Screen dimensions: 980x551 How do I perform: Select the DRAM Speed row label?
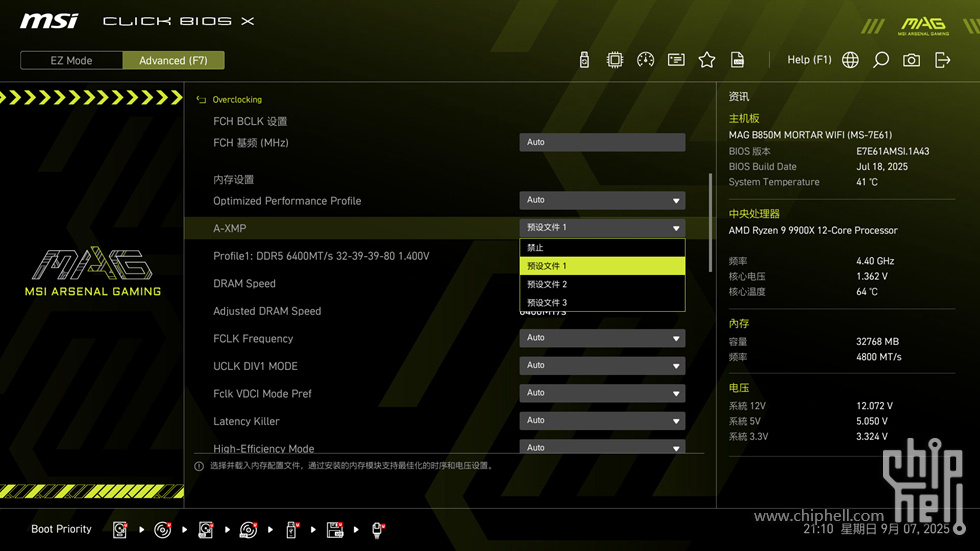click(x=244, y=284)
